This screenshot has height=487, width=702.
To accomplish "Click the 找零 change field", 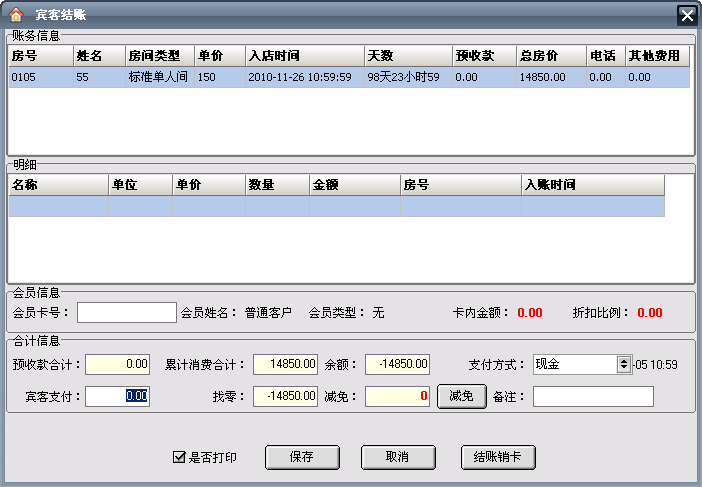I will coord(285,396).
